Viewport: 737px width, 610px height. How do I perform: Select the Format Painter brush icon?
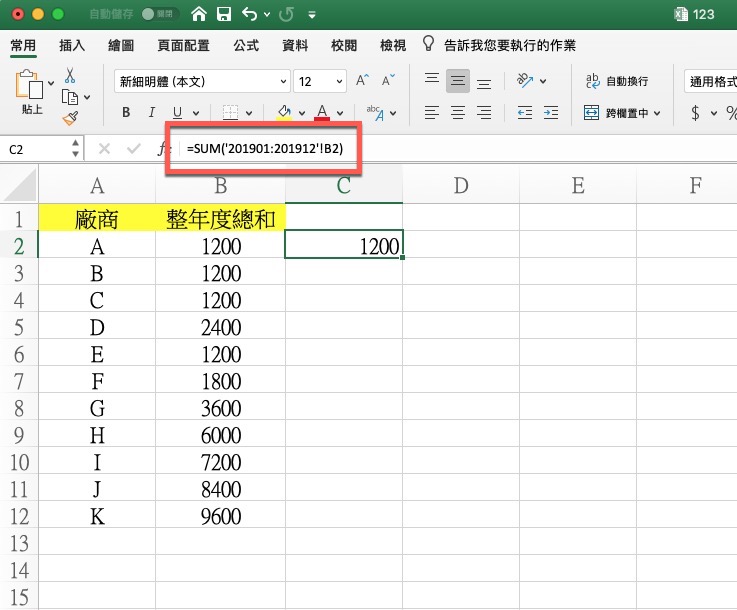coord(70,118)
